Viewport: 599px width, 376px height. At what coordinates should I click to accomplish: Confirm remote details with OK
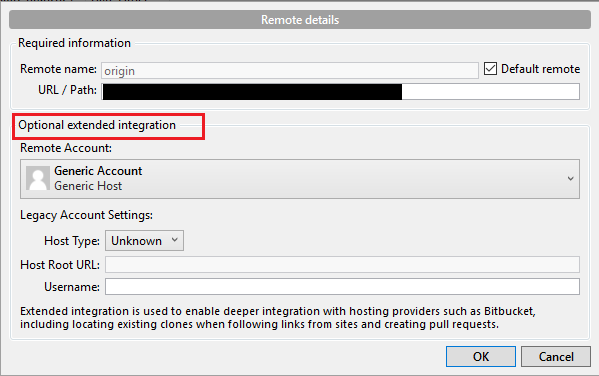tap(481, 357)
